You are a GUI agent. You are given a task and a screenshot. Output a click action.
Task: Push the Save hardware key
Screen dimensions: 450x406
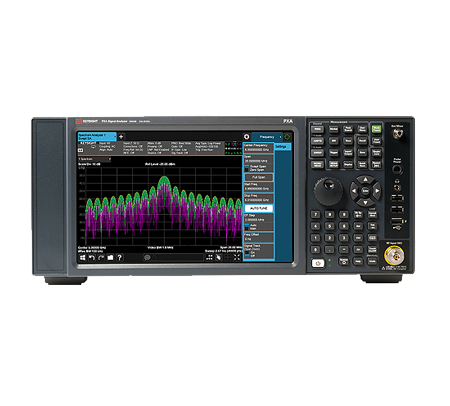[x=362, y=153]
